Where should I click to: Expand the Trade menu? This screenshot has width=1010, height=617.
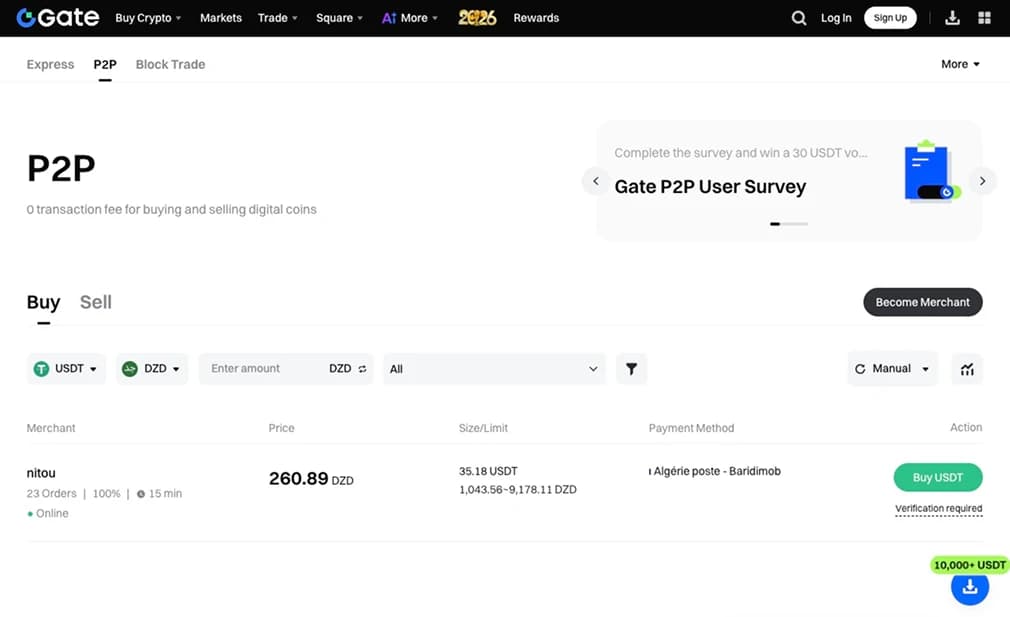point(278,18)
